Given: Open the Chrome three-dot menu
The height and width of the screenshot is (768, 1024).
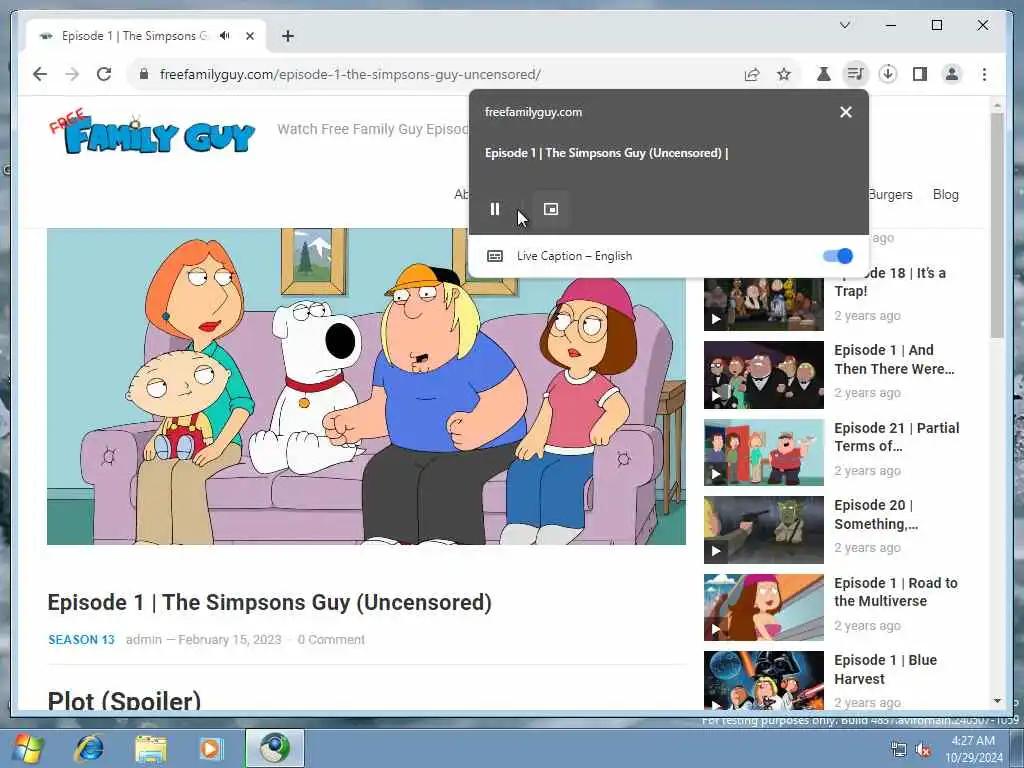Looking at the screenshot, I should coord(984,74).
